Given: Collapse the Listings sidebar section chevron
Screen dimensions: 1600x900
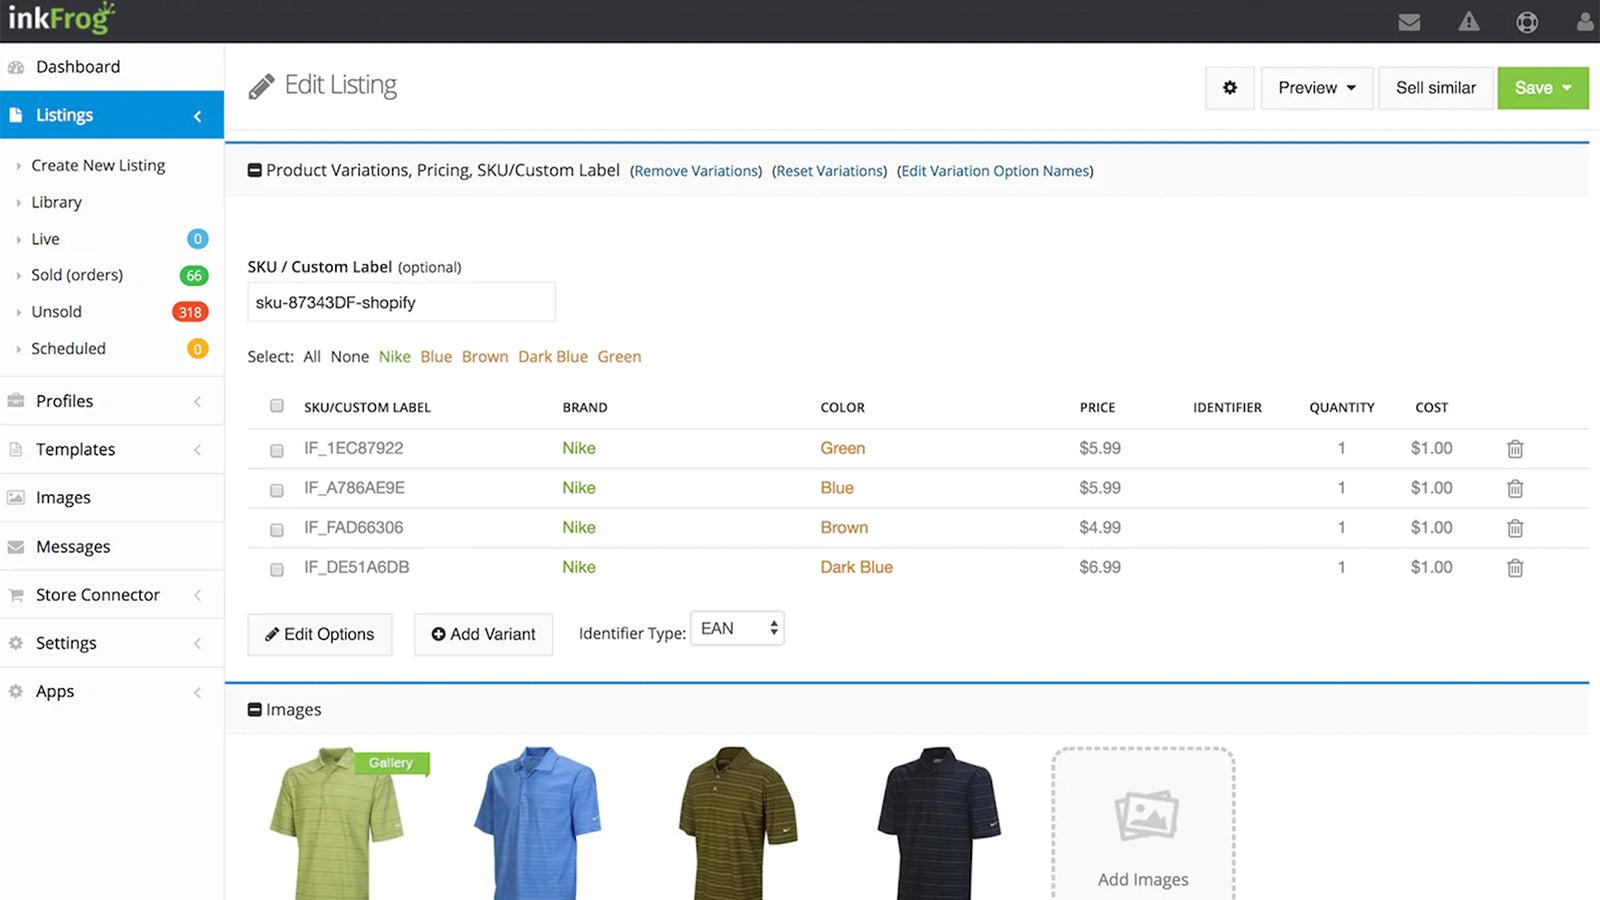Looking at the screenshot, I should [x=197, y=115].
